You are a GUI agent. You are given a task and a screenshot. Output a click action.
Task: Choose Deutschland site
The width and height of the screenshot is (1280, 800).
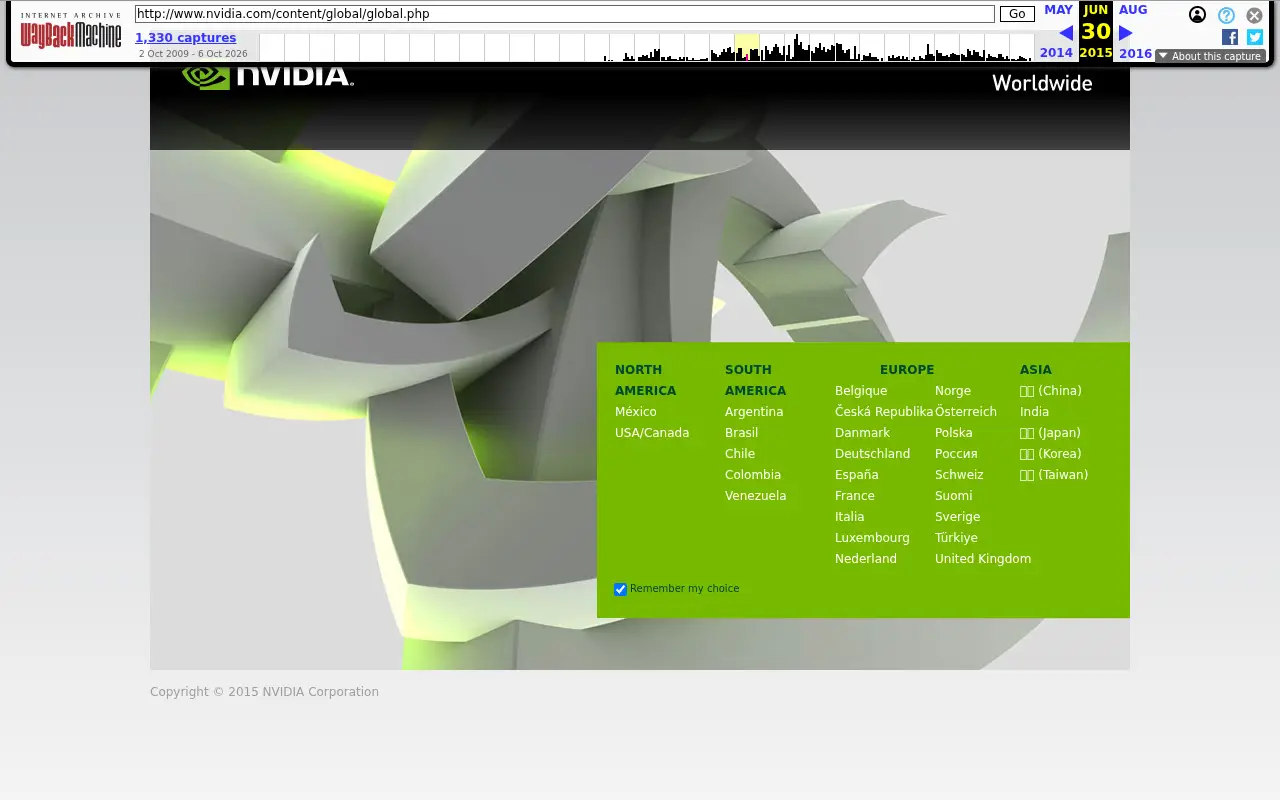pyautogui.click(x=872, y=454)
